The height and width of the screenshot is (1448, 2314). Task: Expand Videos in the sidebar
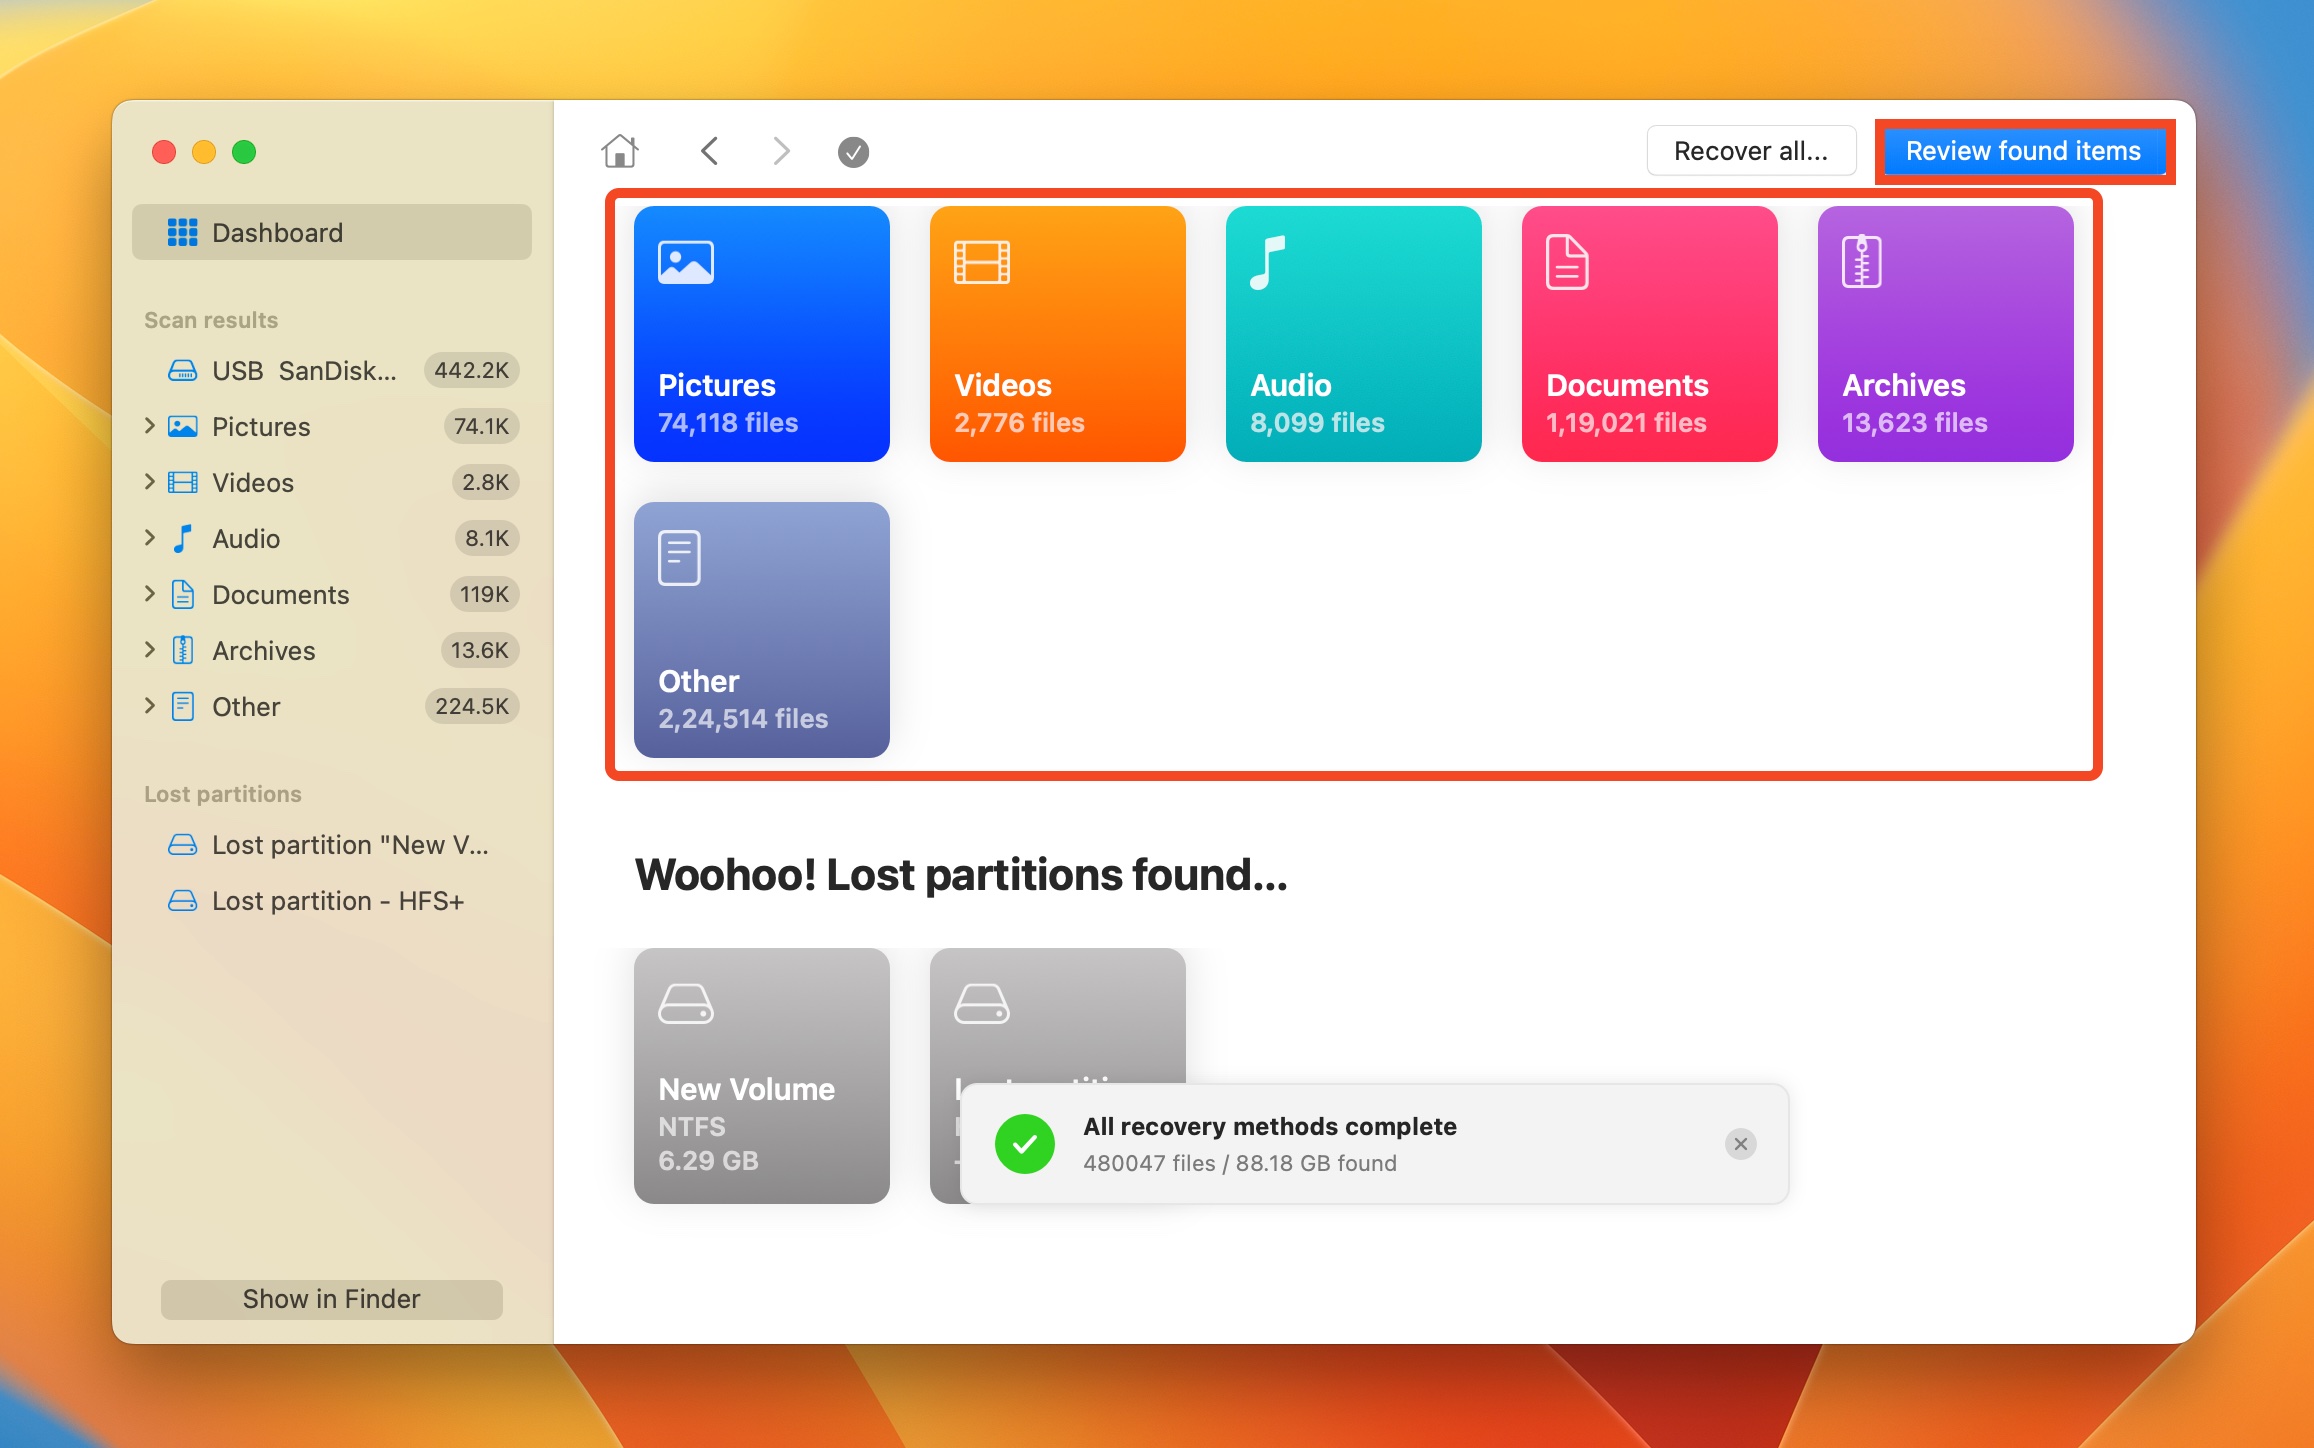pos(150,482)
